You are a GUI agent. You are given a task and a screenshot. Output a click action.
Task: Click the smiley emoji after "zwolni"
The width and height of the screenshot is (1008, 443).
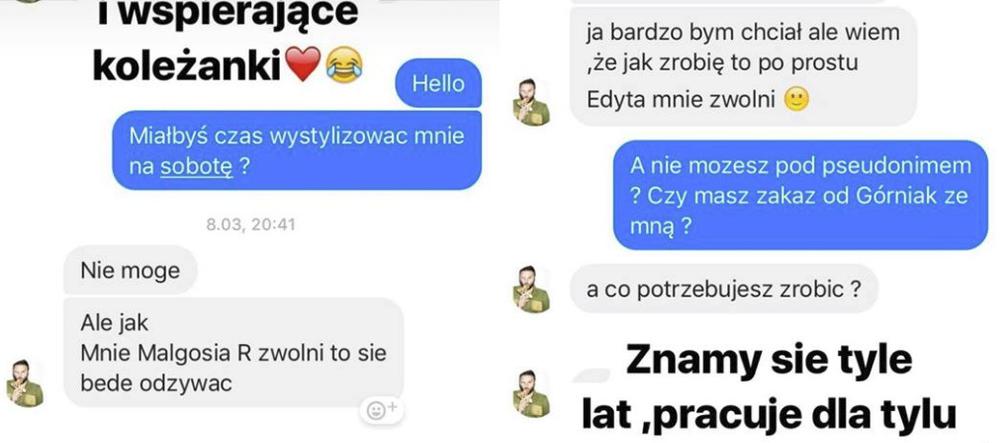point(796,100)
